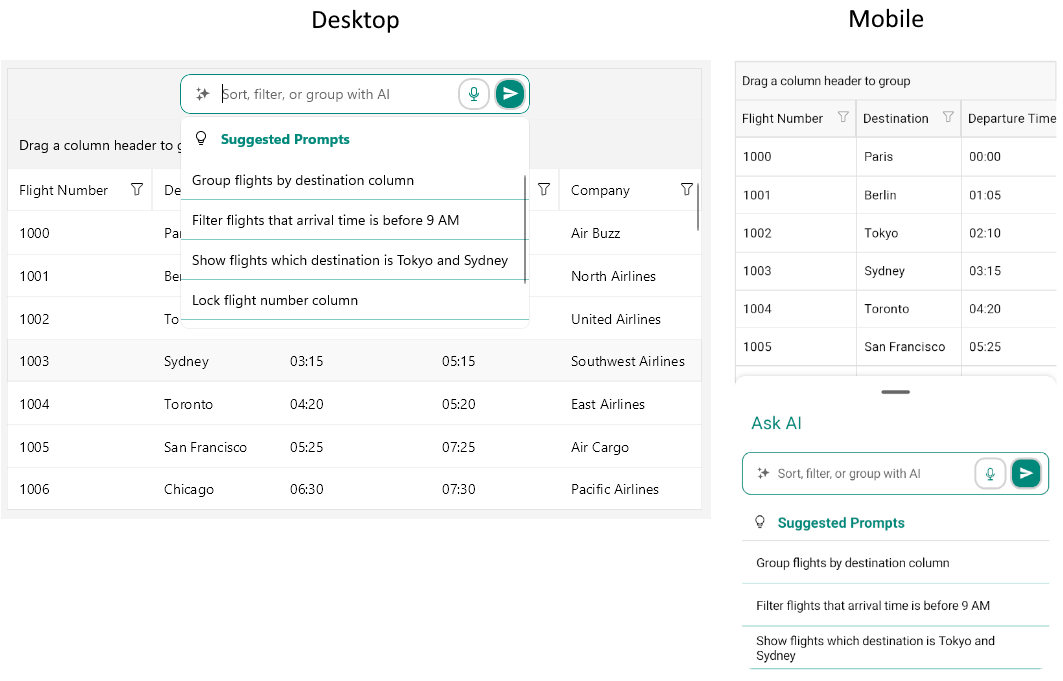Tap mobile prompt about Tokyo and Sydney flights
Image resolution: width=1063 pixels, height=681 pixels.
pyautogui.click(x=875, y=648)
